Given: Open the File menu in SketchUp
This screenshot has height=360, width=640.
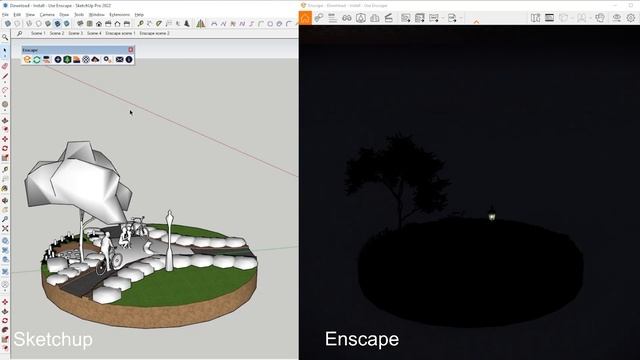Looking at the screenshot, I should pyautogui.click(x=5, y=15).
